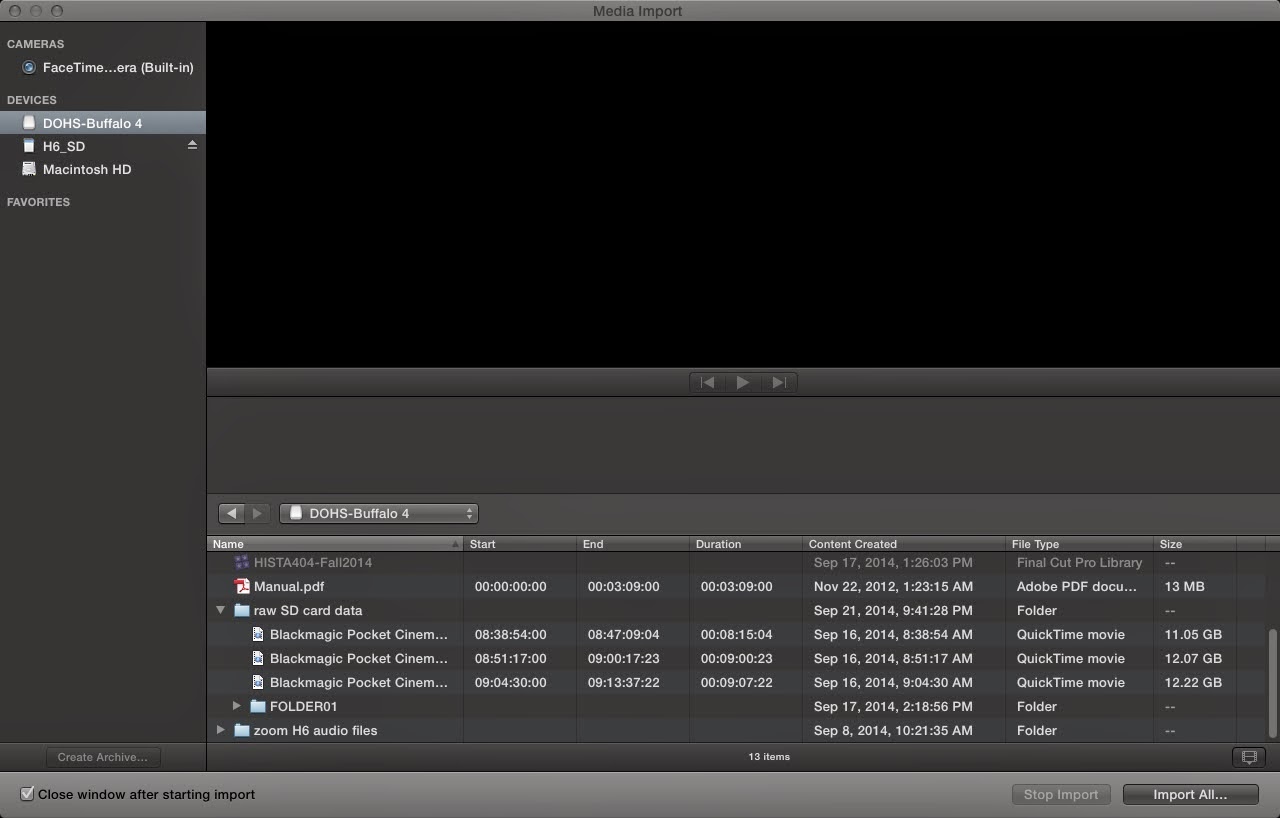Select the HISTA404-Fall2014 library icon
Viewport: 1280px width, 818px height.
pyautogui.click(x=242, y=562)
